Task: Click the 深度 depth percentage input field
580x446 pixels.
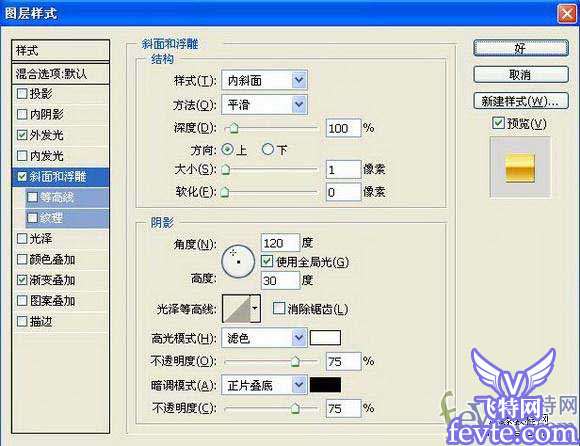Action: (x=343, y=128)
